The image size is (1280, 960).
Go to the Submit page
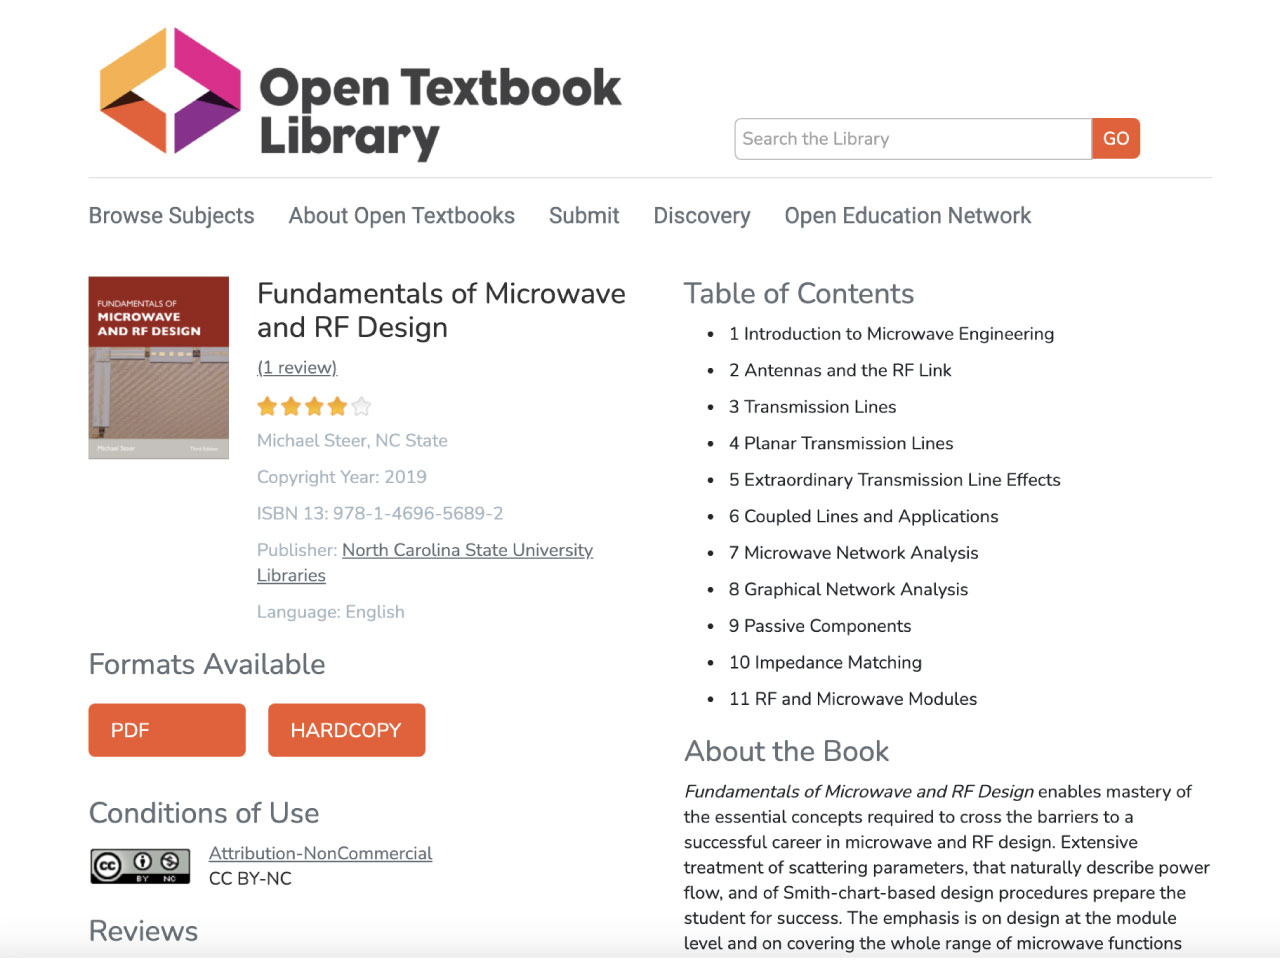point(584,216)
